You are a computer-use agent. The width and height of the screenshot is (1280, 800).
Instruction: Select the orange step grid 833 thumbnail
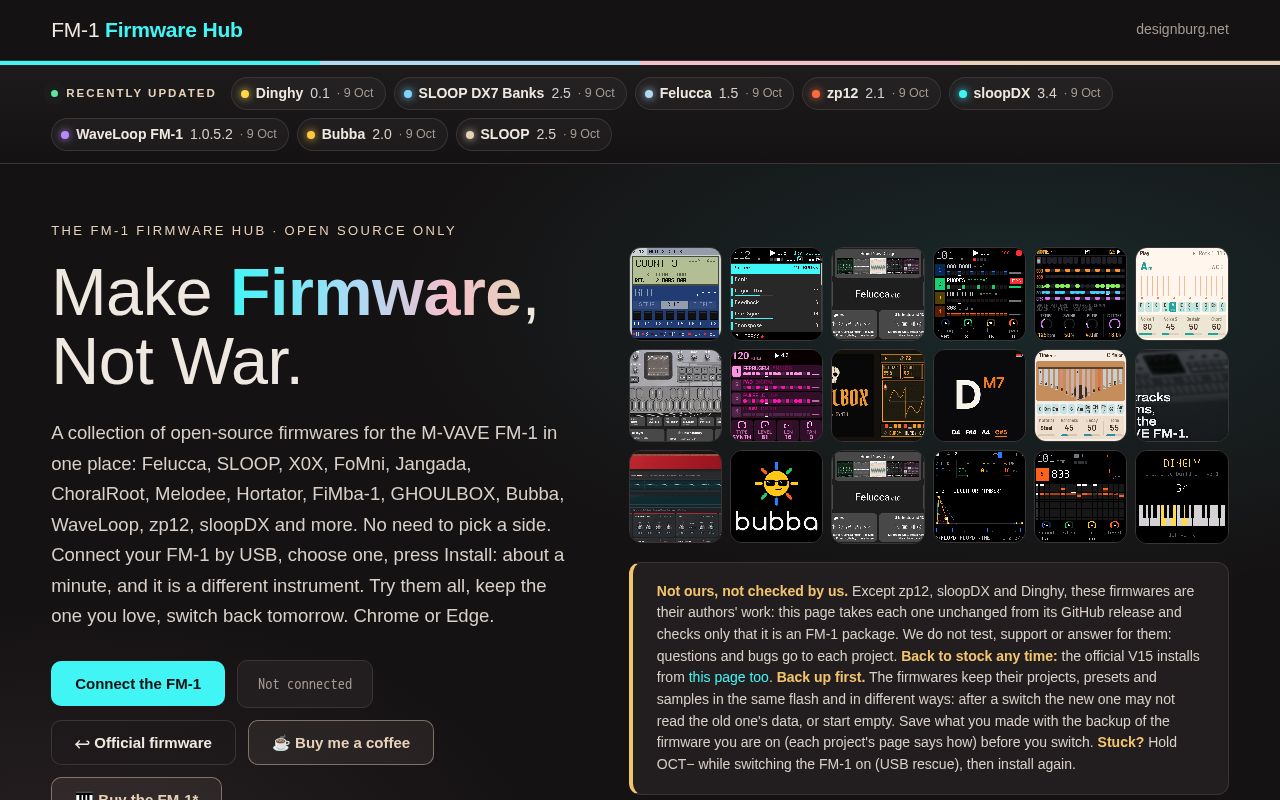click(x=1080, y=497)
